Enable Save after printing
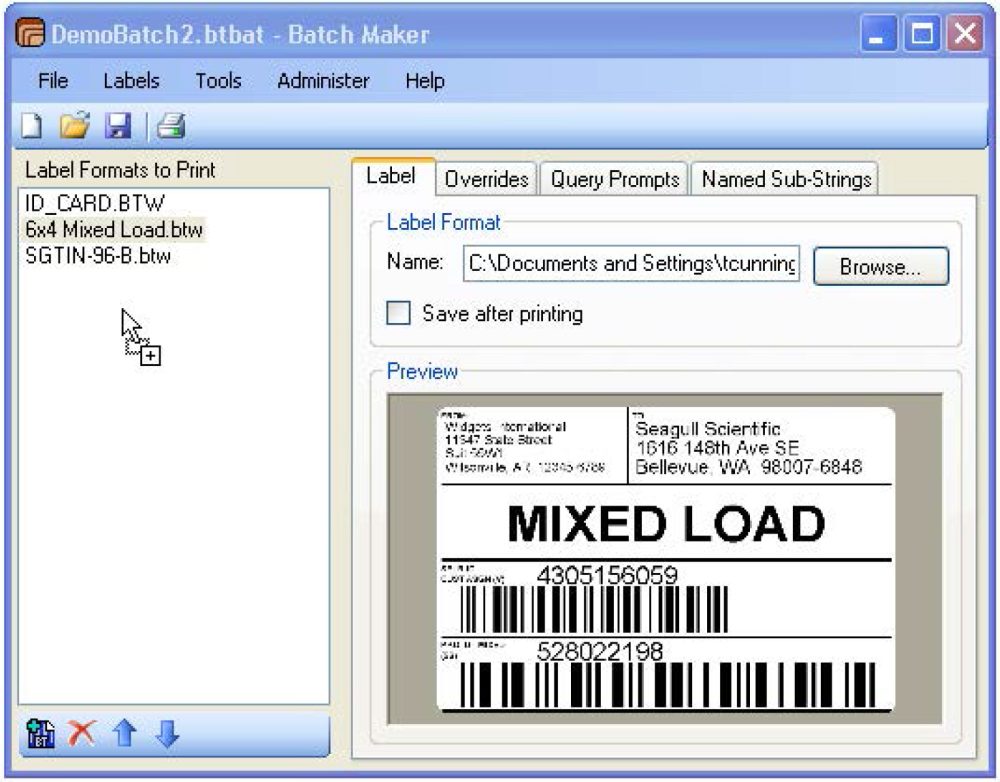Image resolution: width=1000 pixels, height=782 pixels. pos(396,313)
